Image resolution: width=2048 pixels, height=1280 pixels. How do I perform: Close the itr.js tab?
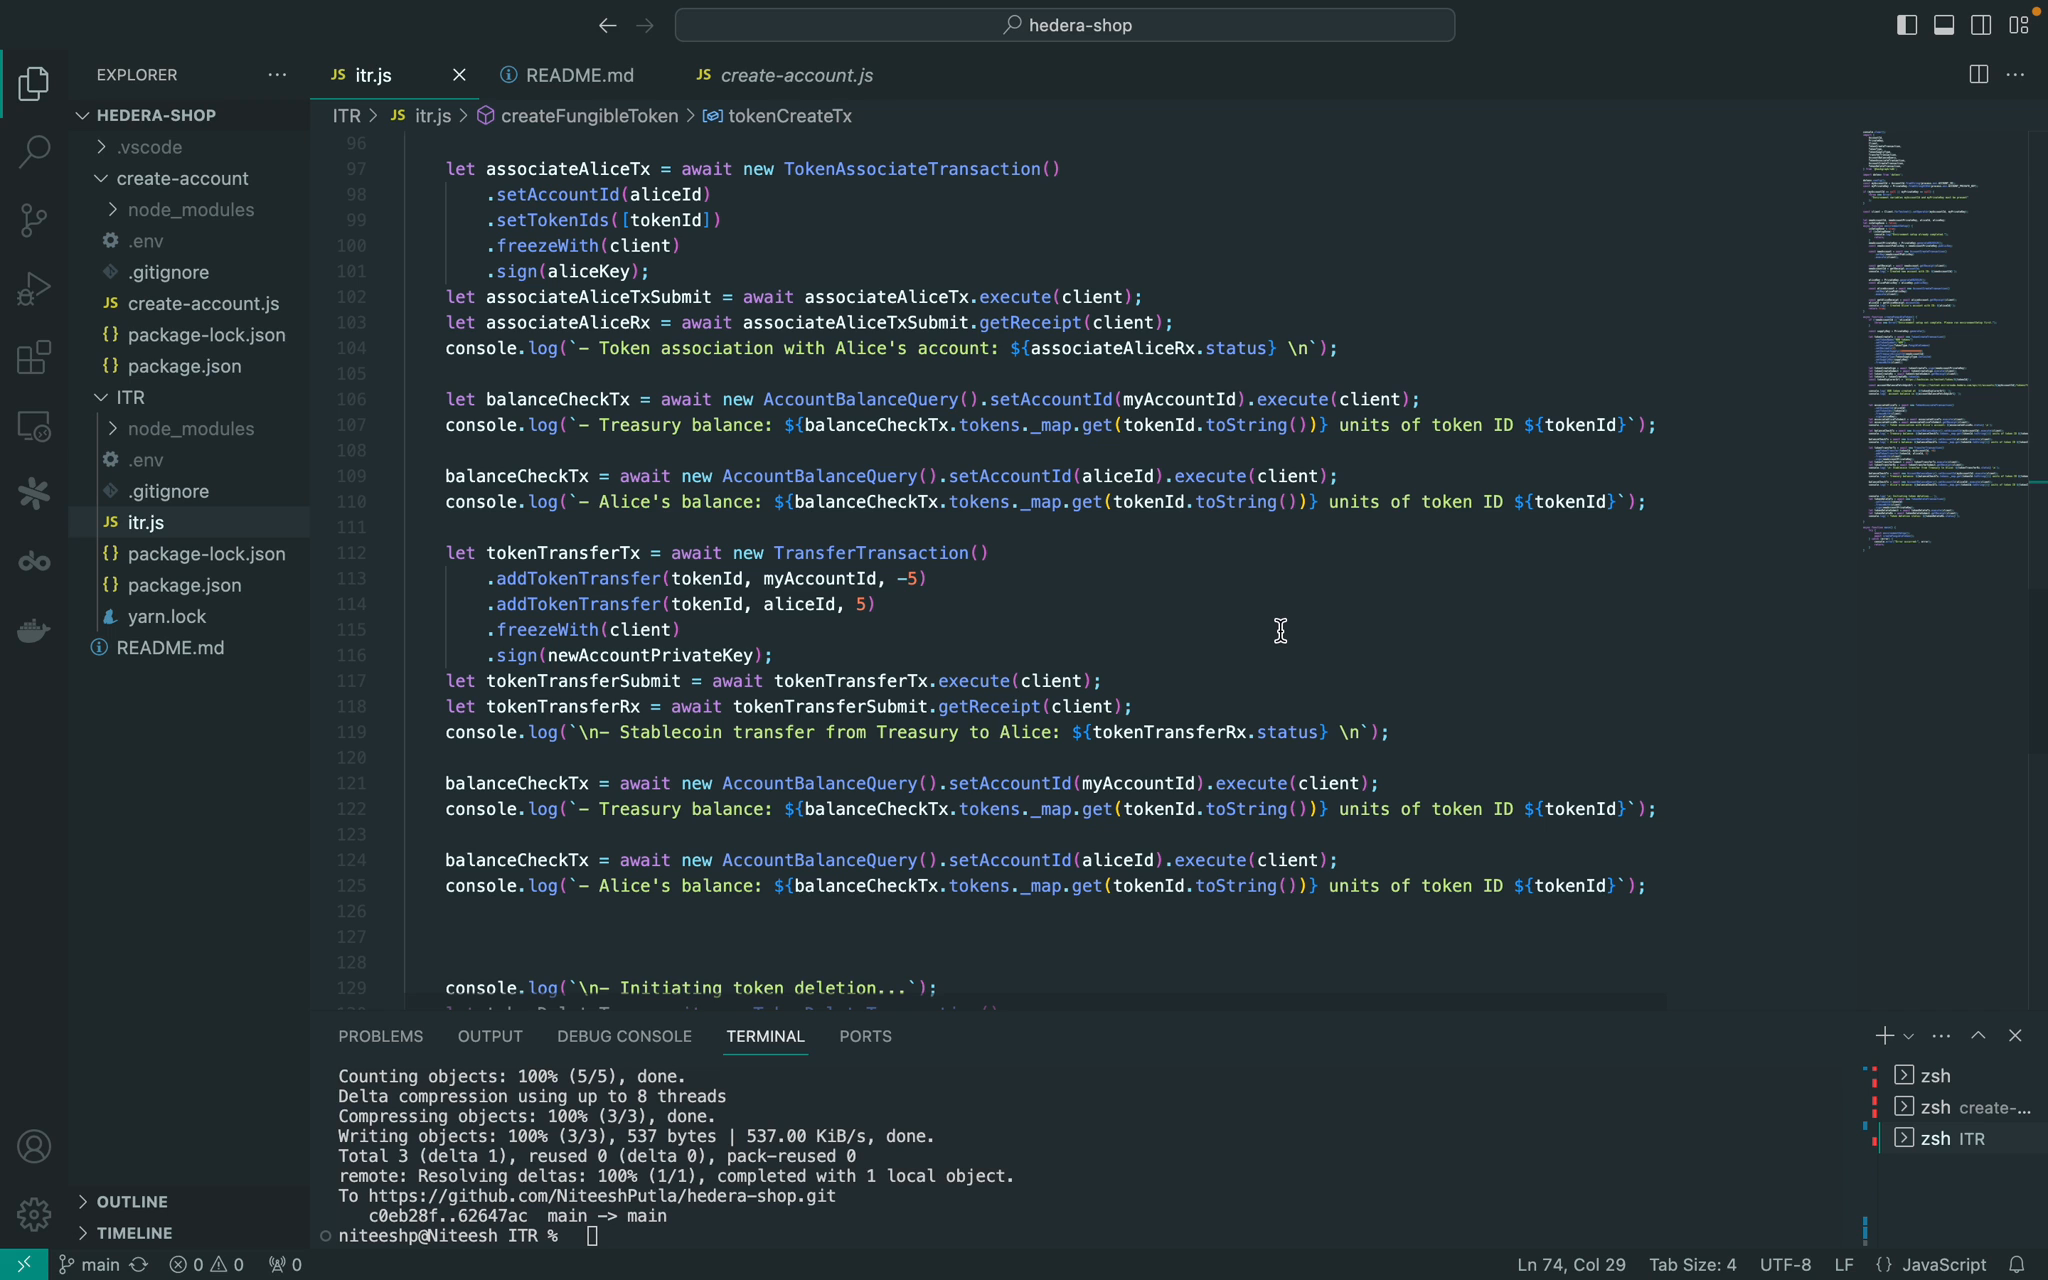click(459, 75)
